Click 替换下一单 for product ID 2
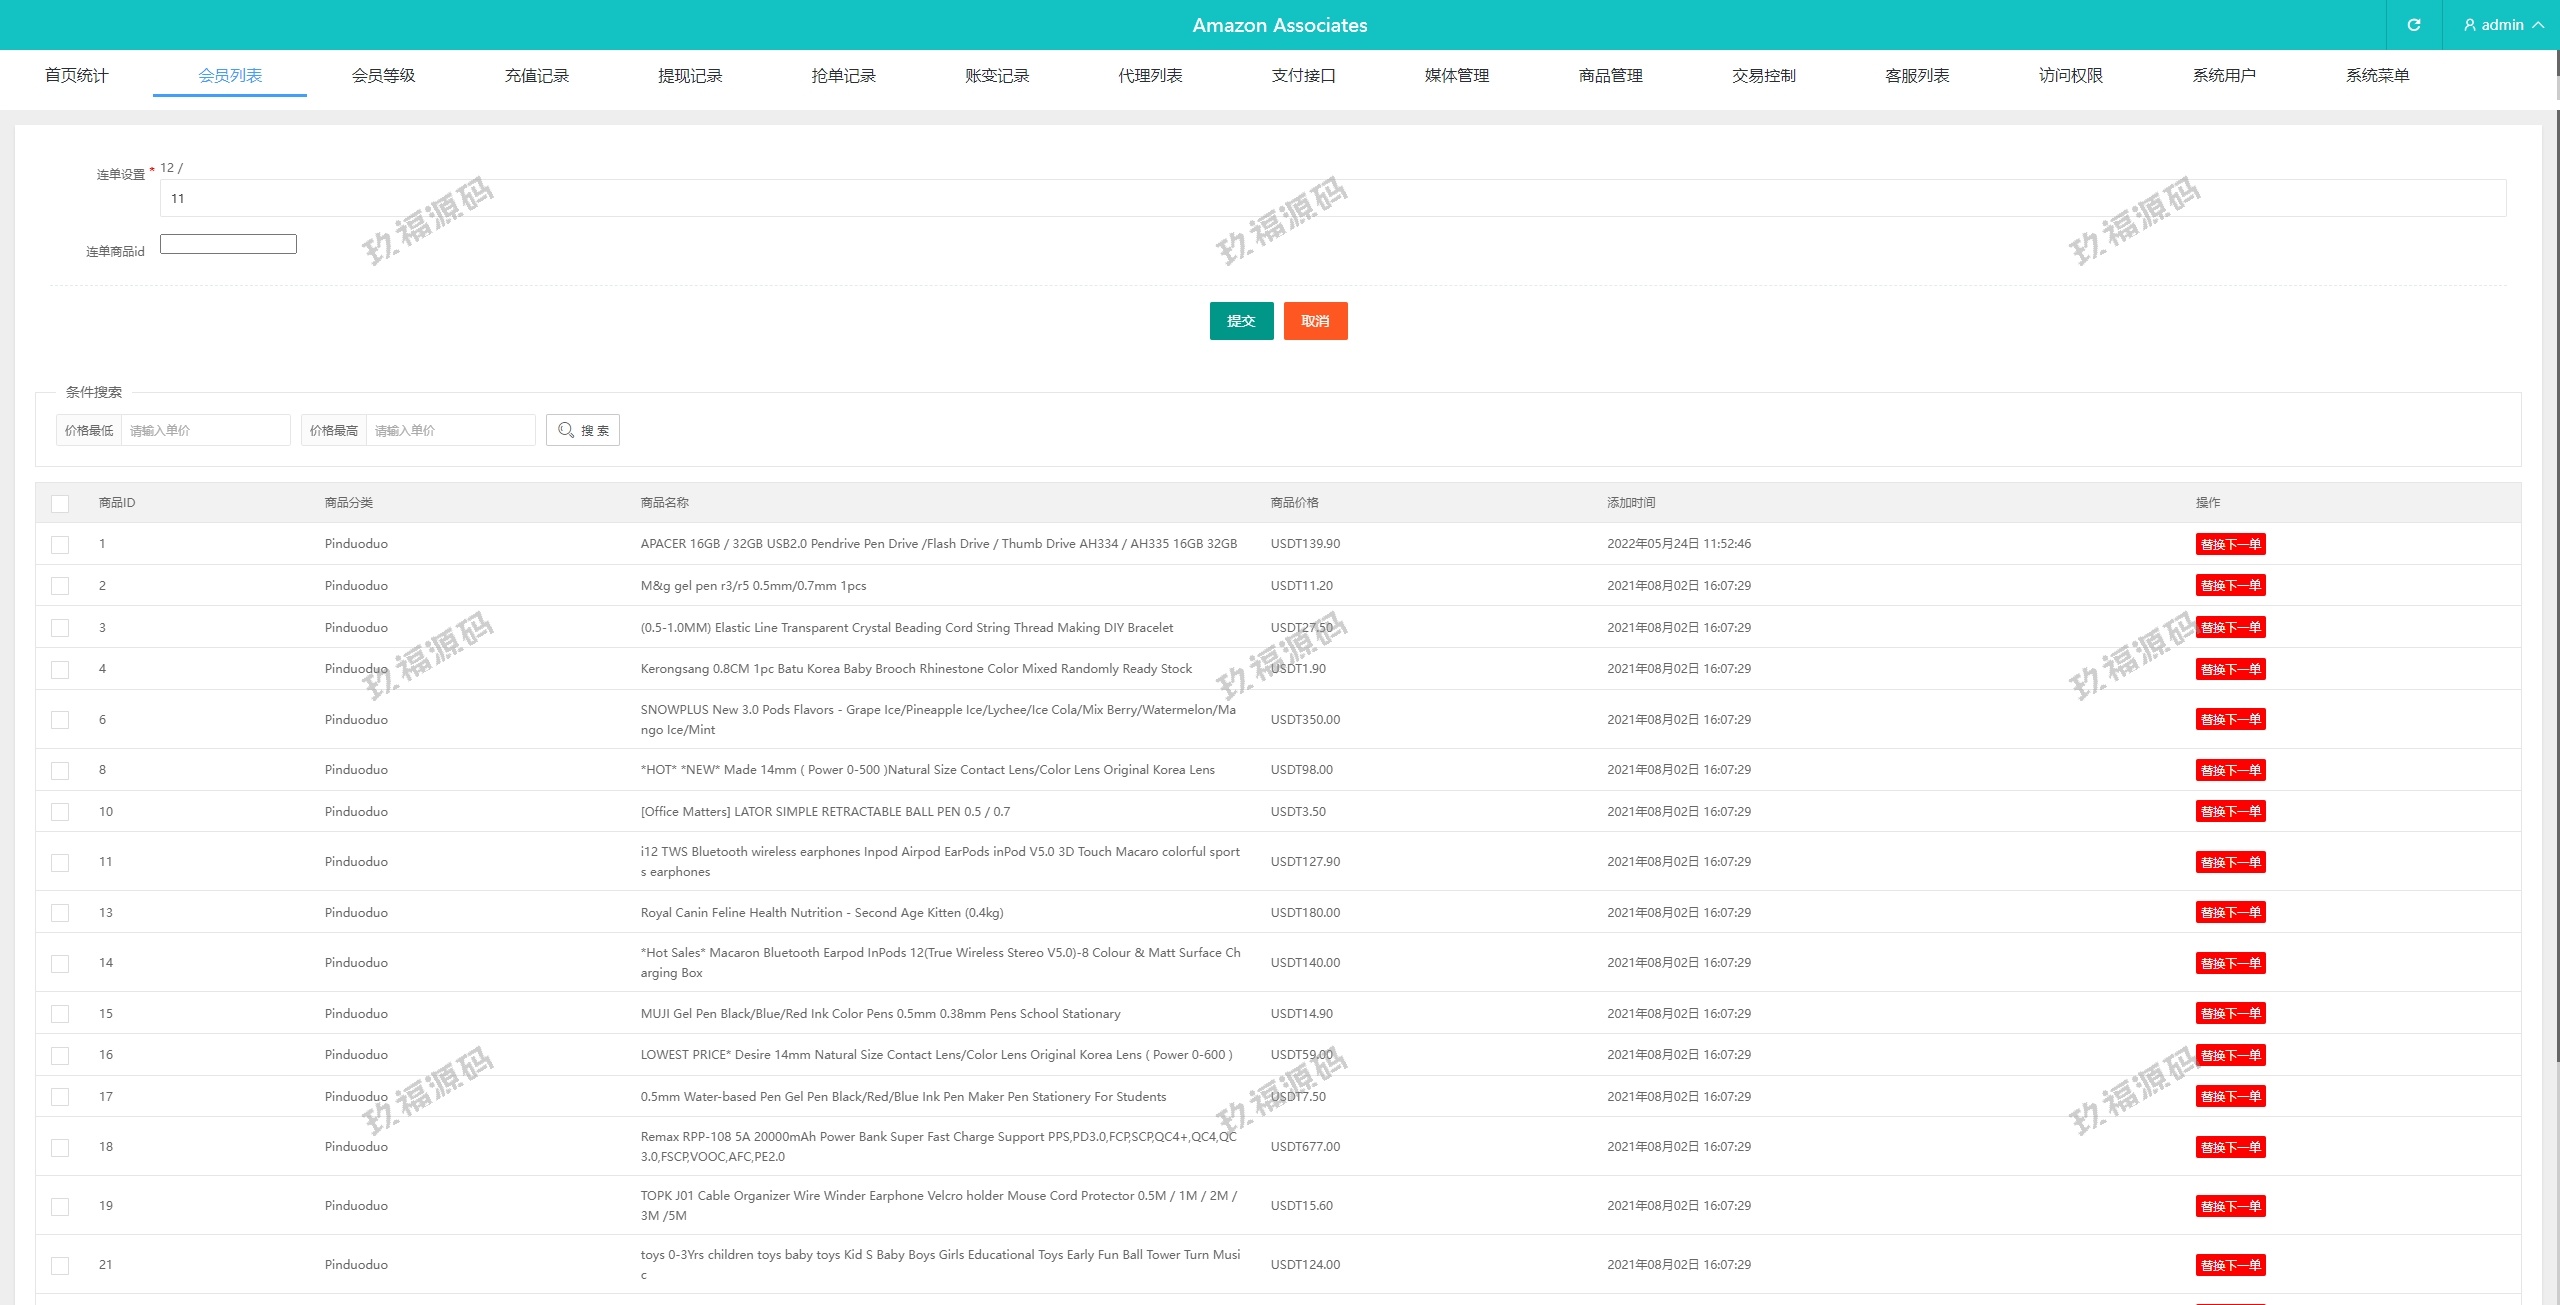This screenshot has height=1305, width=2560. pos(2230,586)
